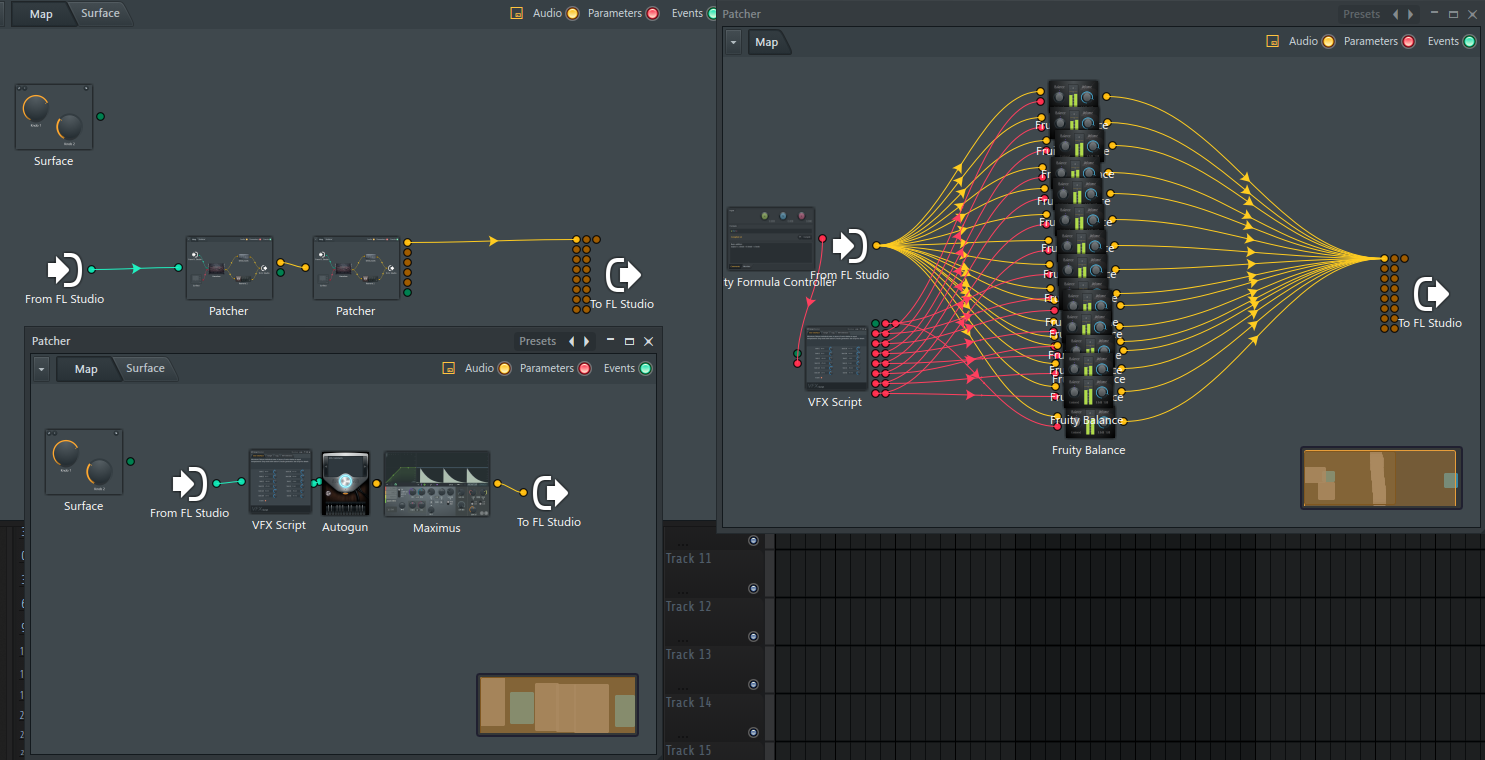
Task: Select the Patcher node wired toward To FL Studio
Action: pos(355,268)
